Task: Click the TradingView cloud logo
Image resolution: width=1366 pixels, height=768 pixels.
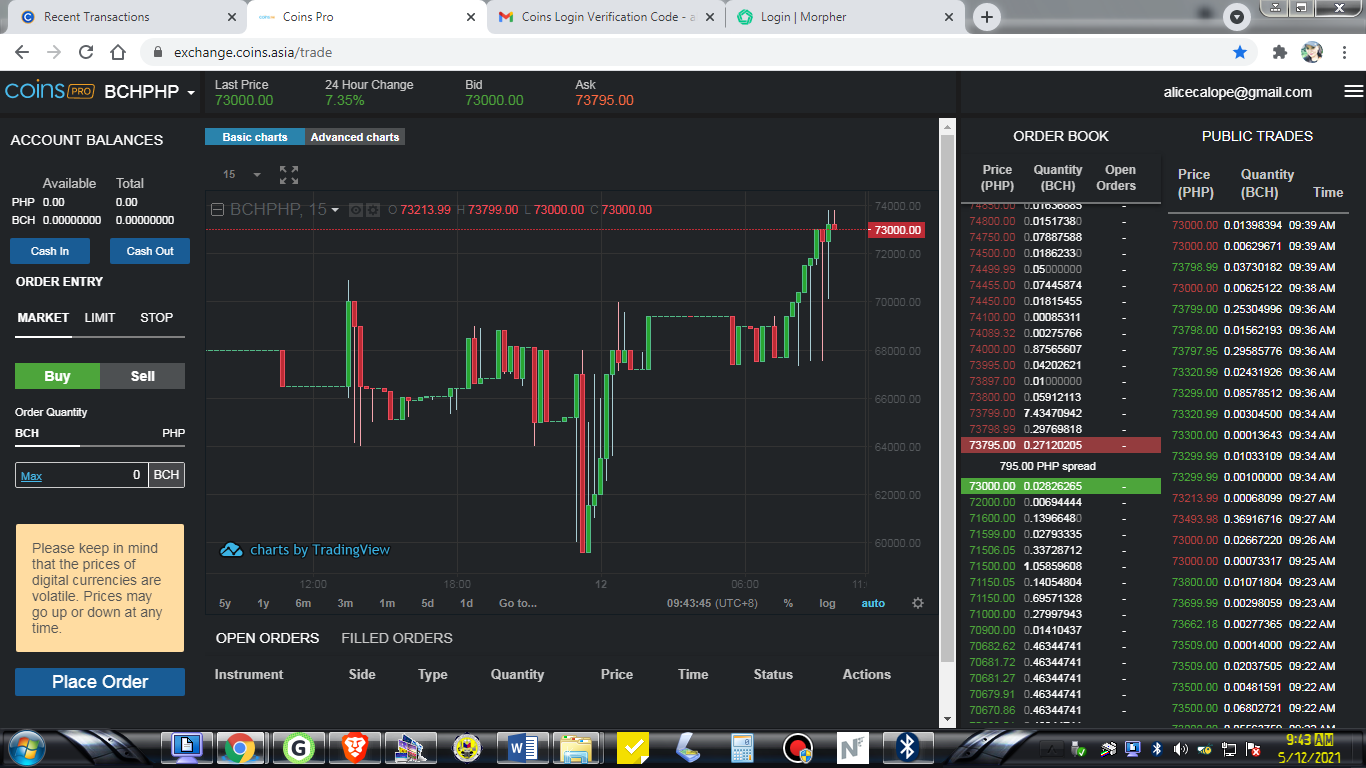Action: pos(231,550)
